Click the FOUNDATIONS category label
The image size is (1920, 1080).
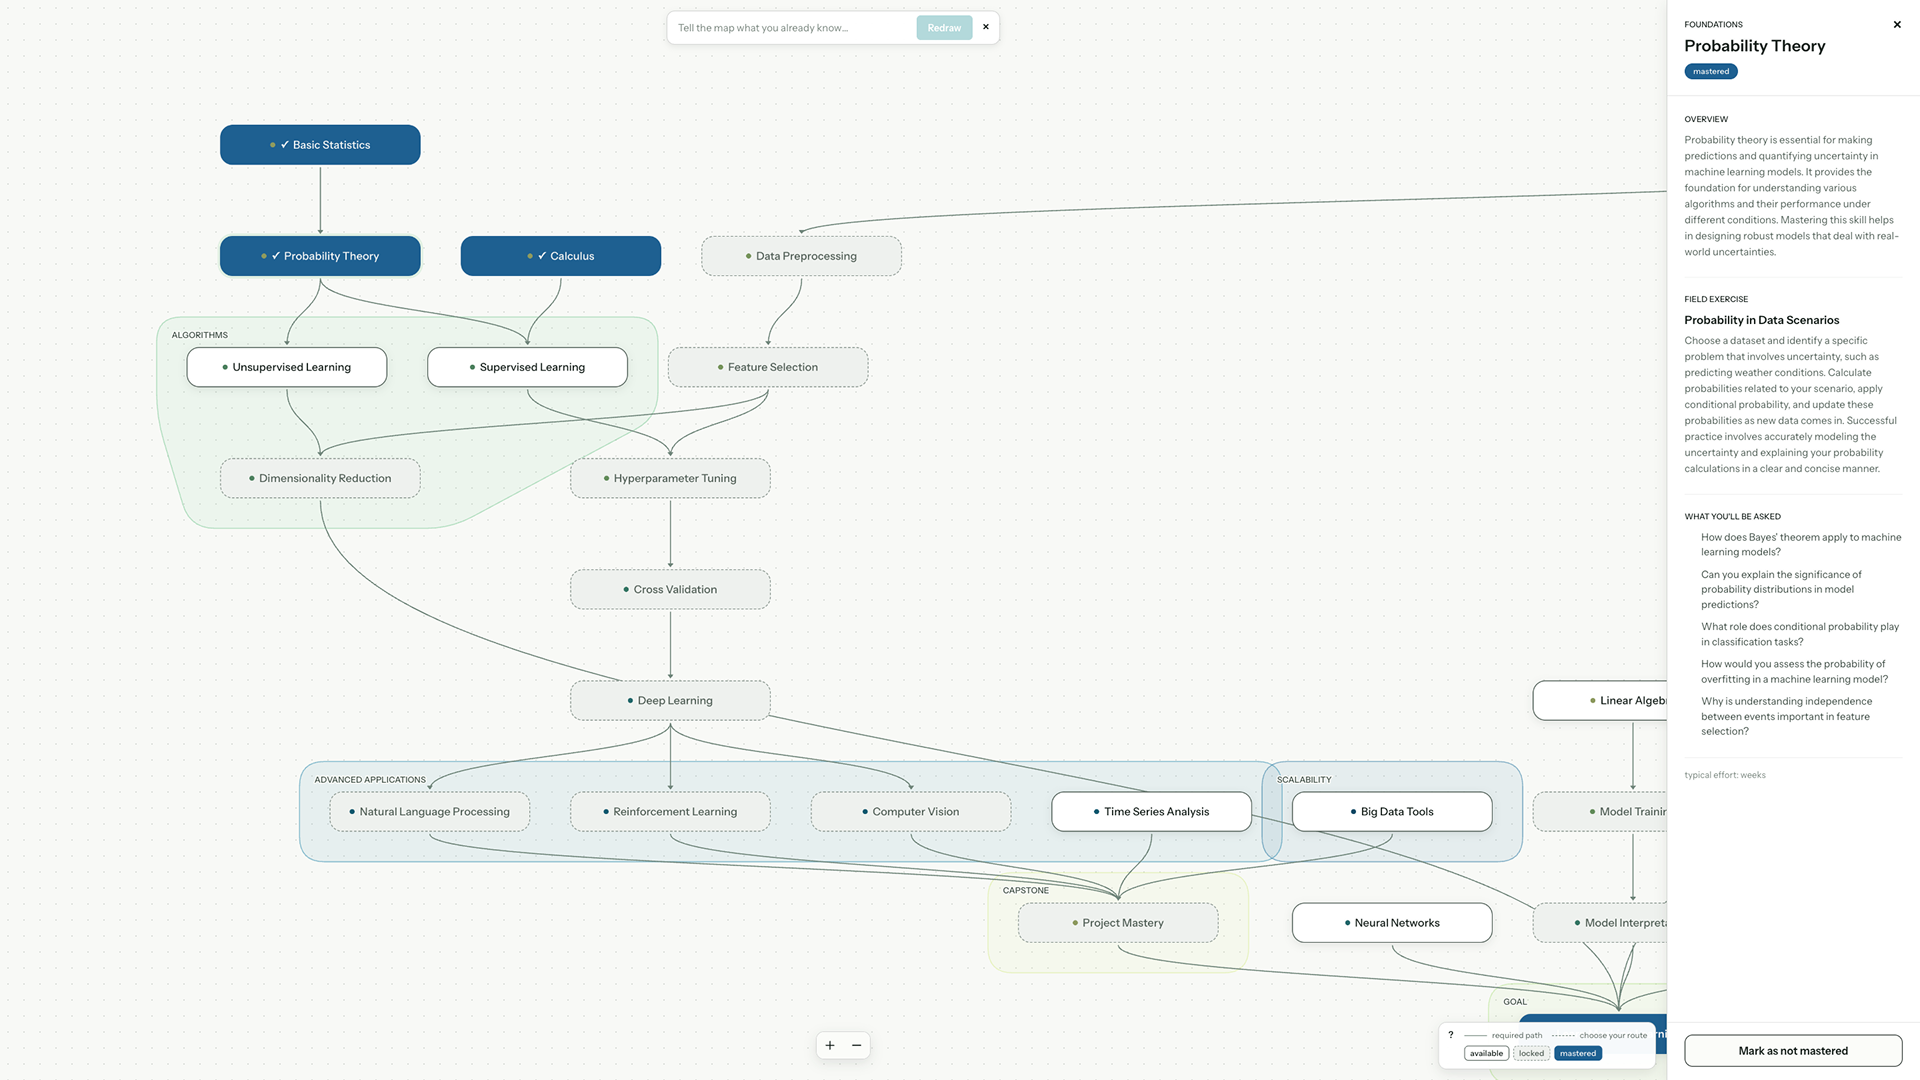coord(1713,24)
